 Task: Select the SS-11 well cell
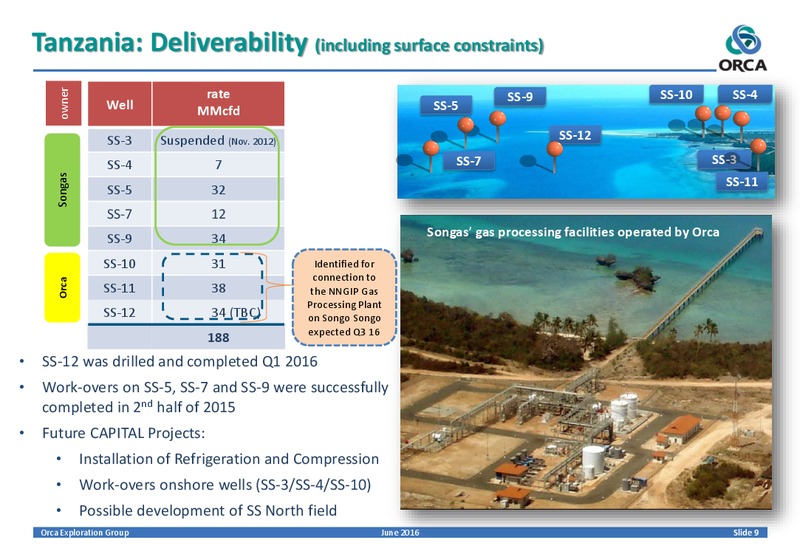coord(119,288)
